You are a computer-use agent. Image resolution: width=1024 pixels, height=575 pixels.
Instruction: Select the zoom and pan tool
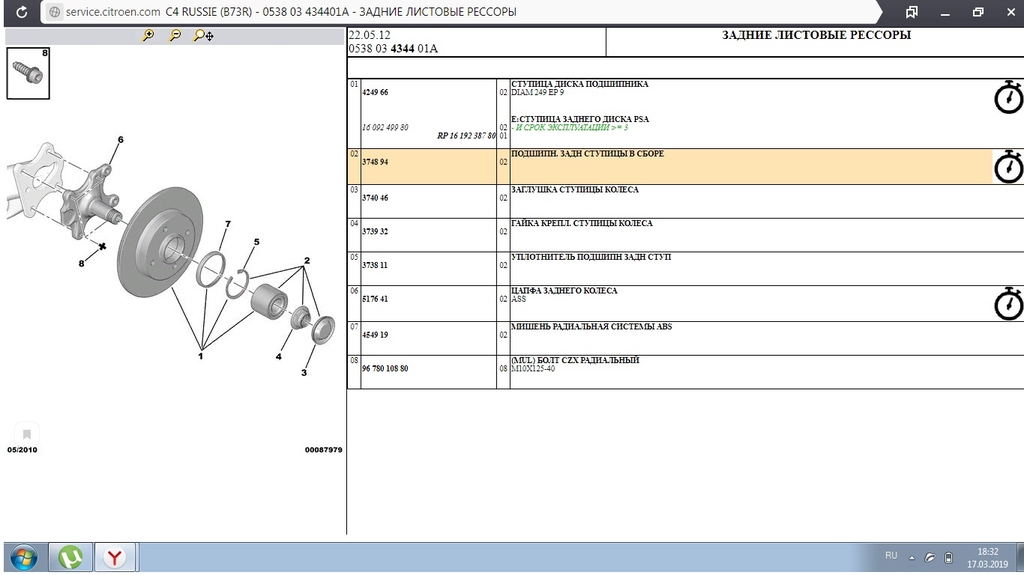(x=203, y=35)
